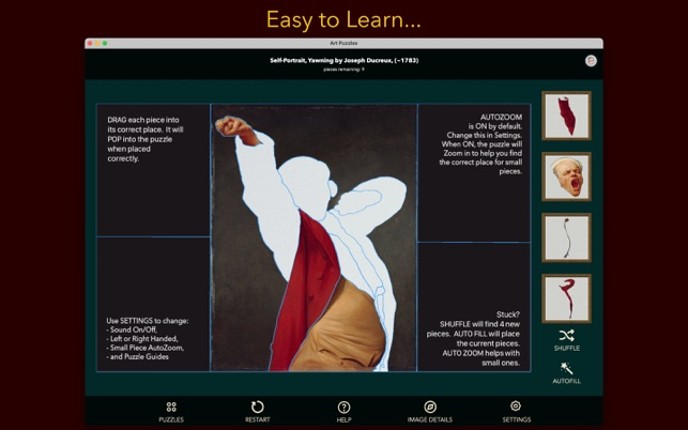The height and width of the screenshot is (430, 688).
Task: Open the Settings gear
Action: point(516,410)
